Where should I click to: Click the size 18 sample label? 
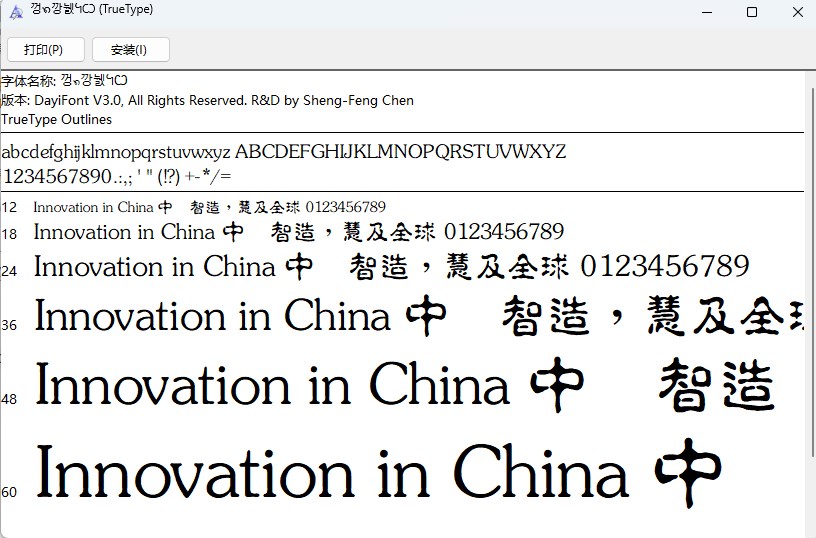10,234
